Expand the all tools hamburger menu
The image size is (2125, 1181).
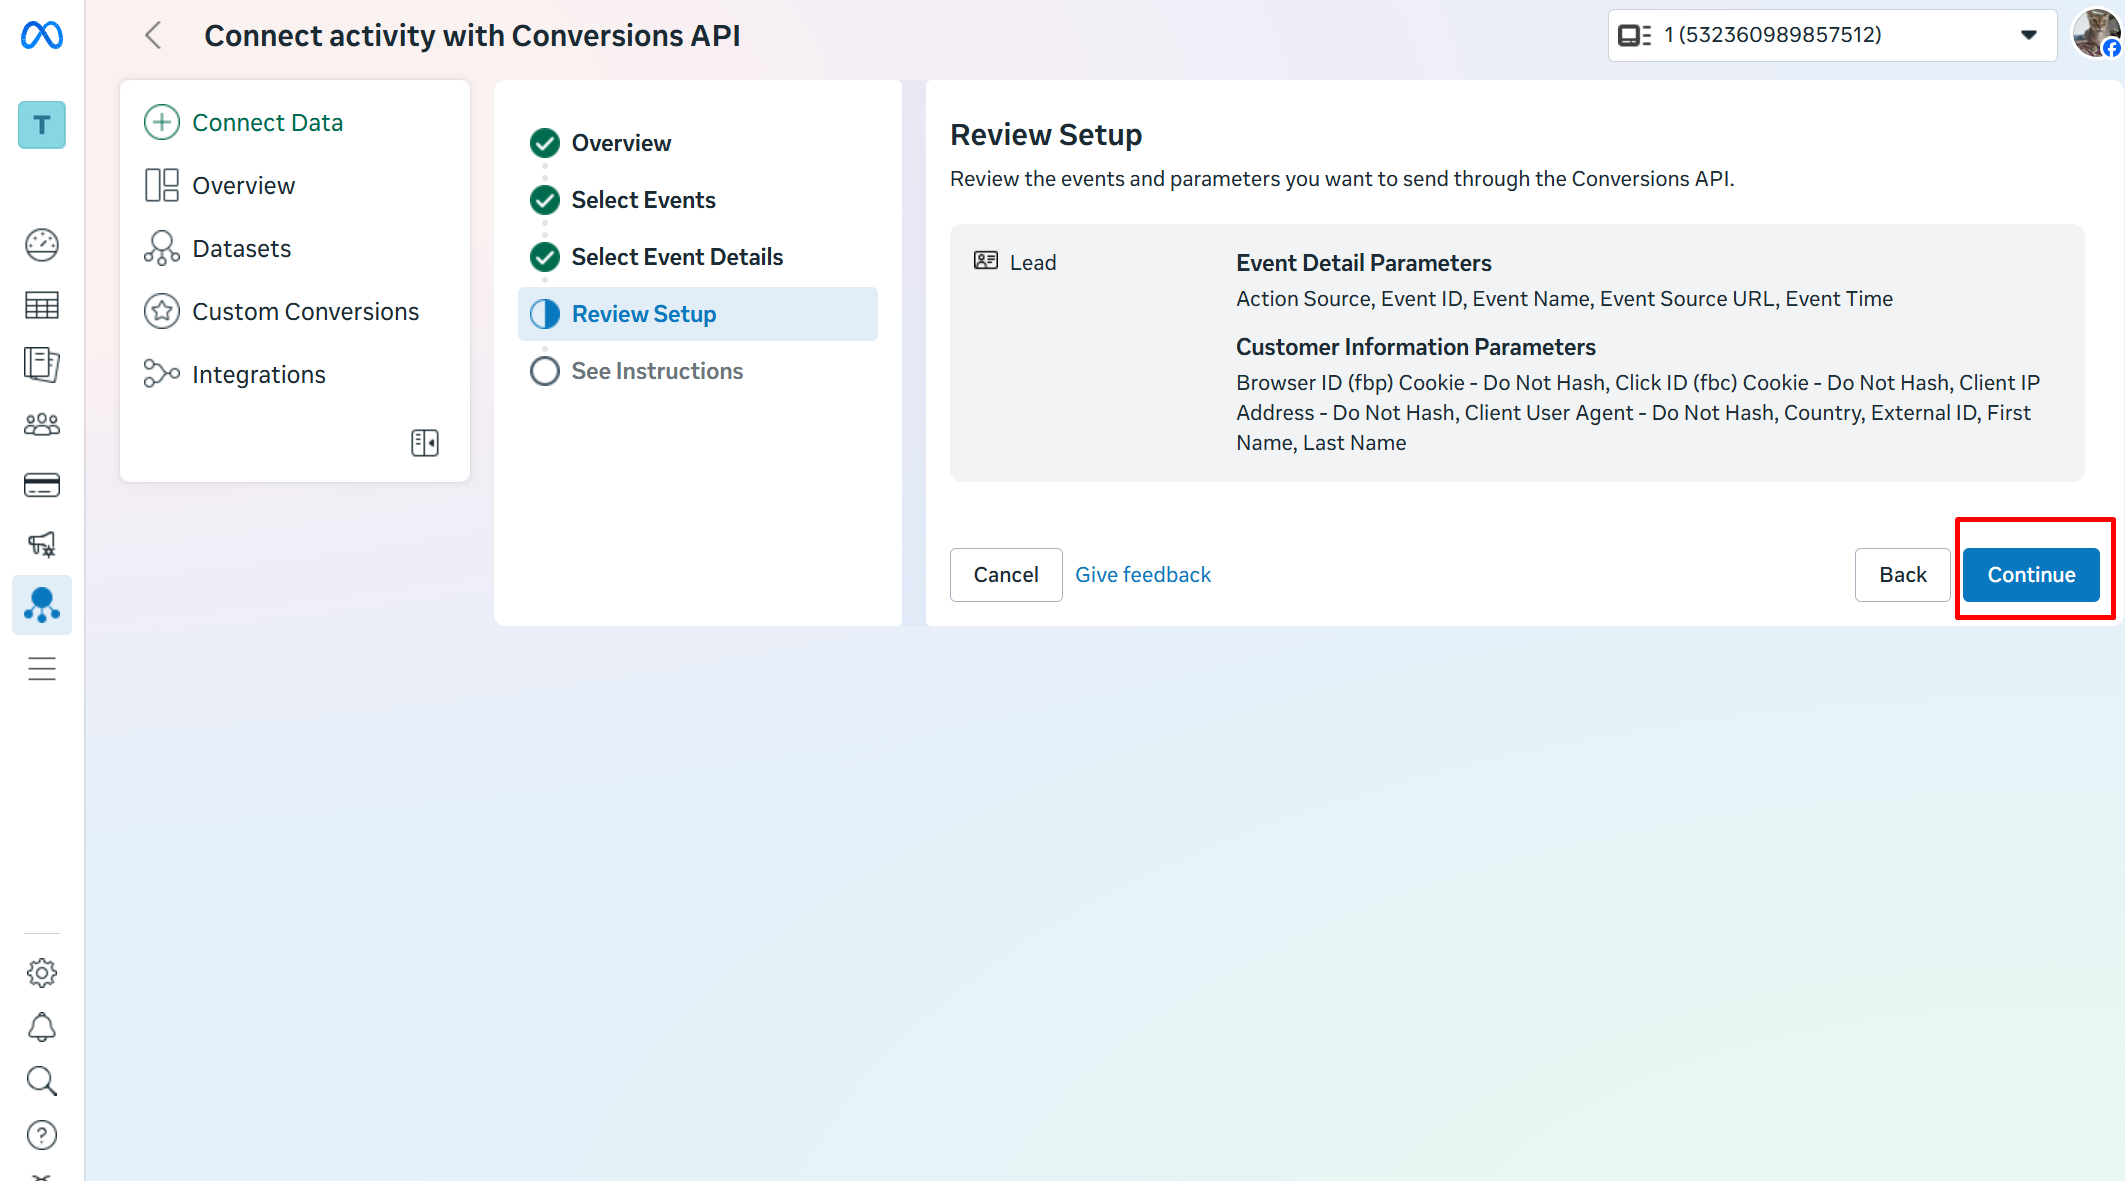click(42, 669)
